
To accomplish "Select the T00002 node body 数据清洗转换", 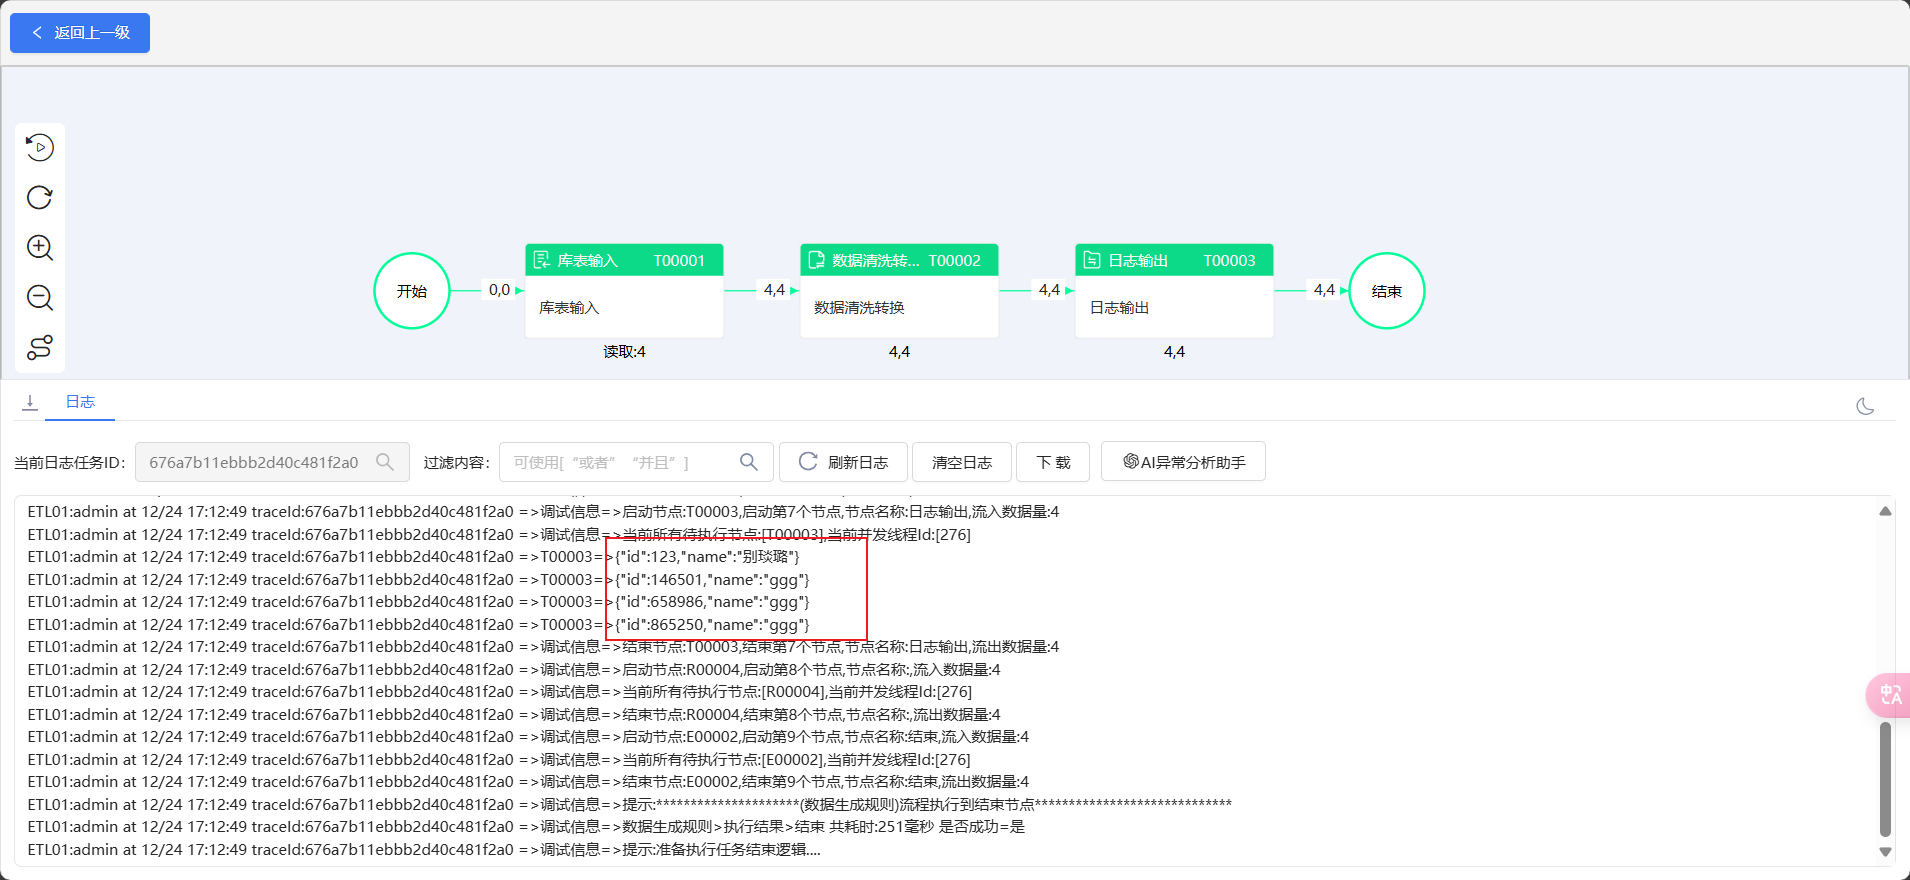I will point(899,307).
